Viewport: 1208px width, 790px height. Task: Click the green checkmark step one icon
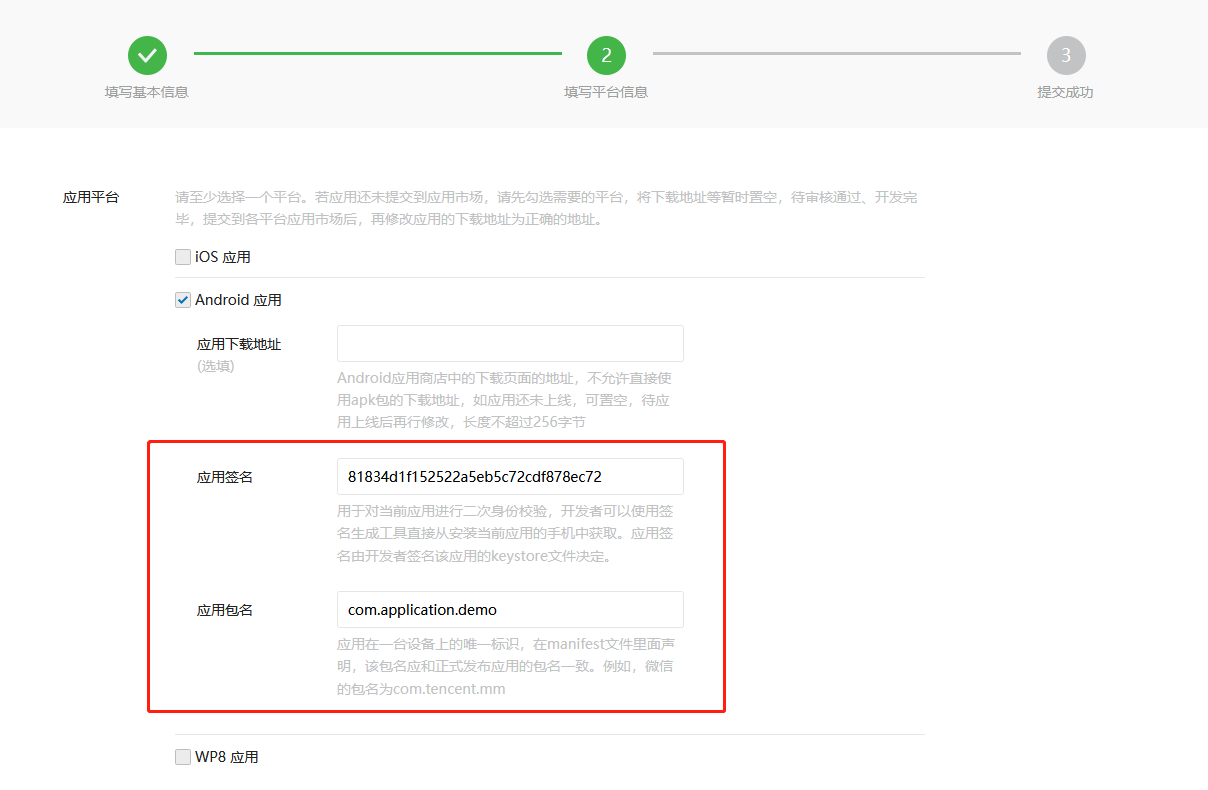tap(147, 55)
